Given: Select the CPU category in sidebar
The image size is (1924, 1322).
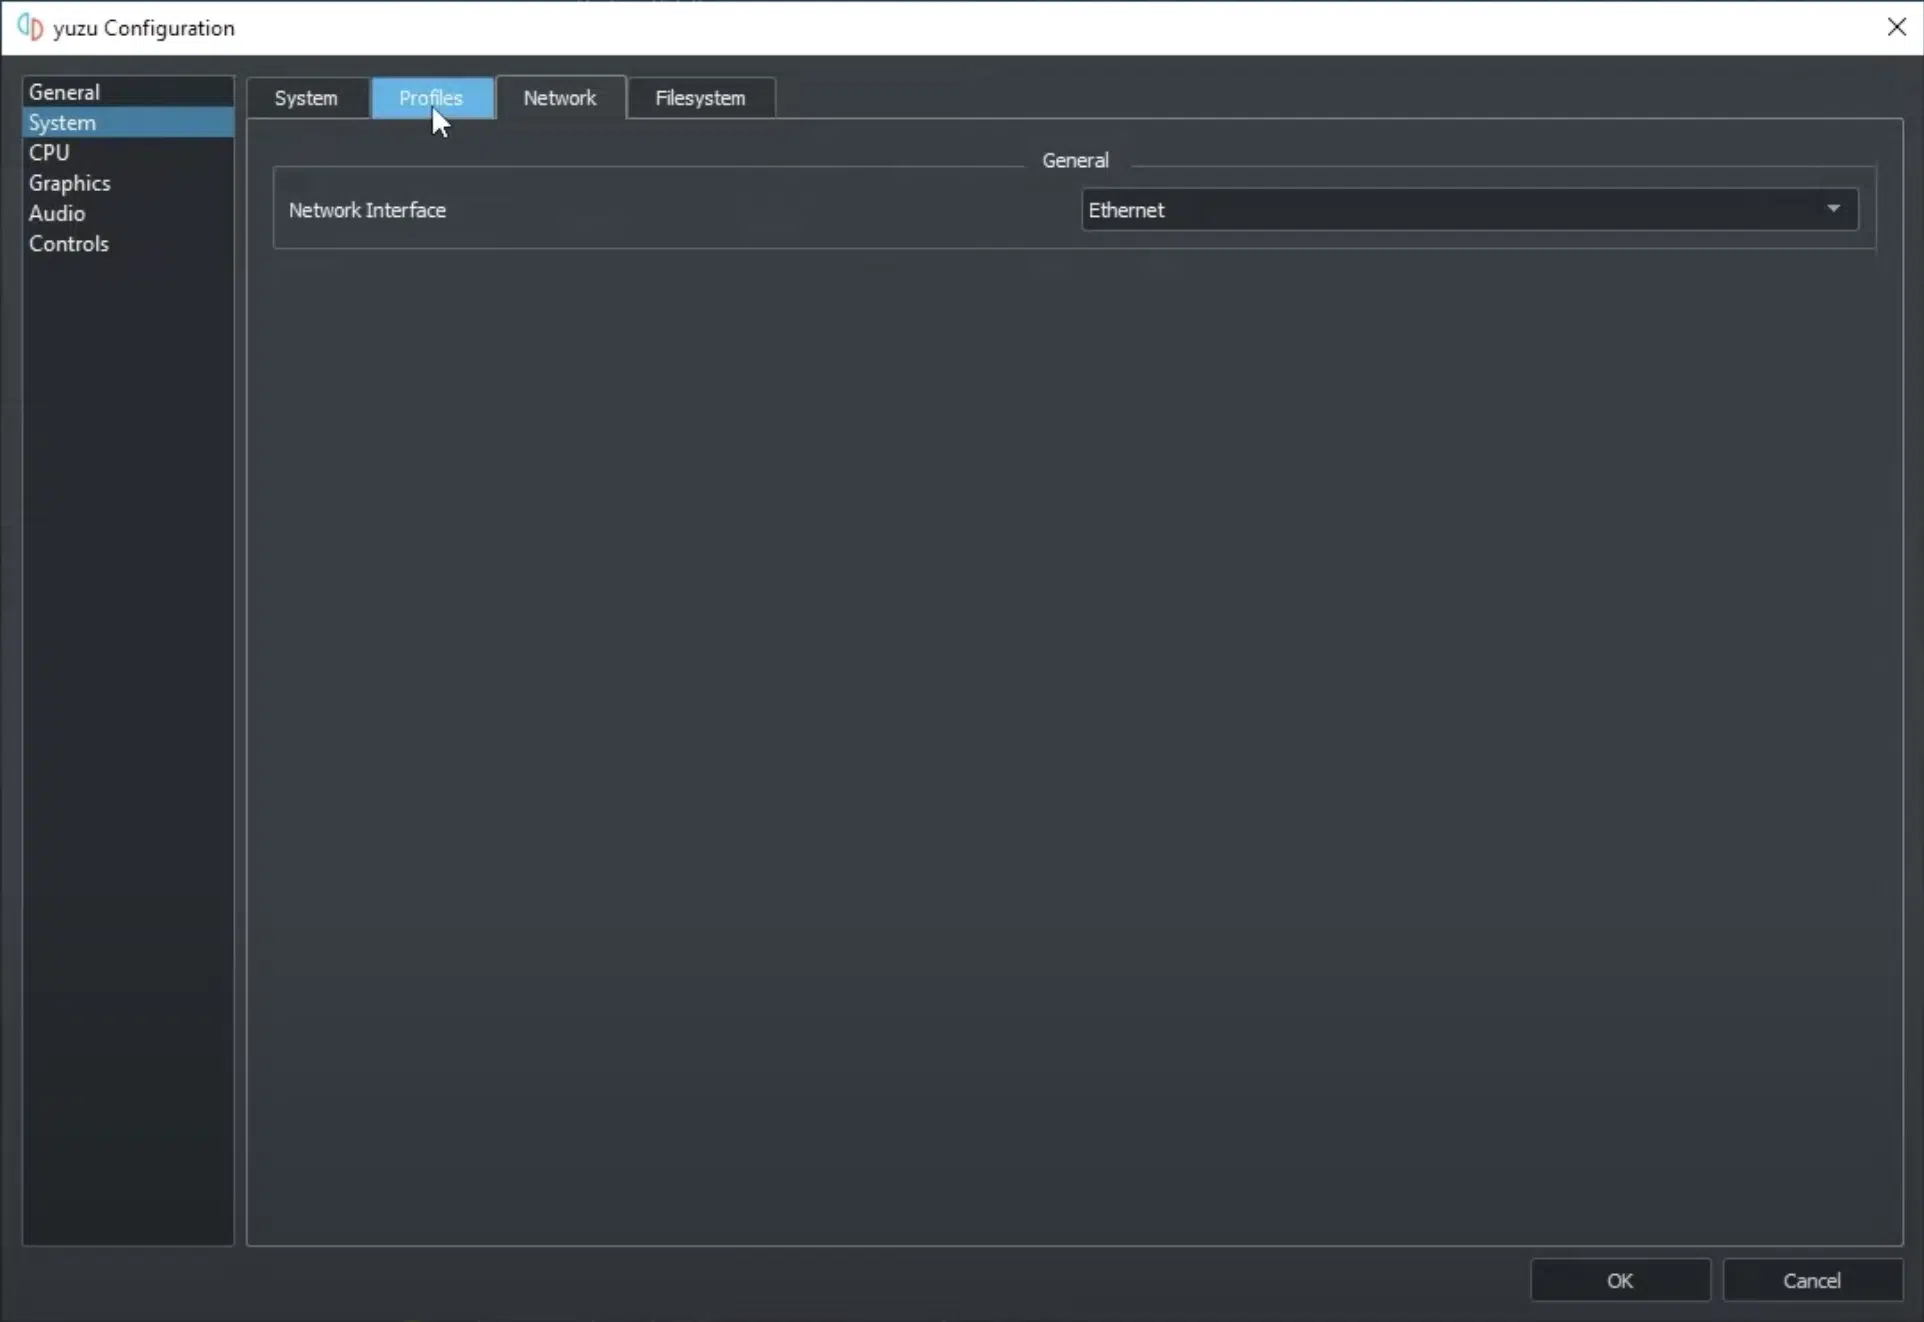Looking at the screenshot, I should (x=48, y=152).
